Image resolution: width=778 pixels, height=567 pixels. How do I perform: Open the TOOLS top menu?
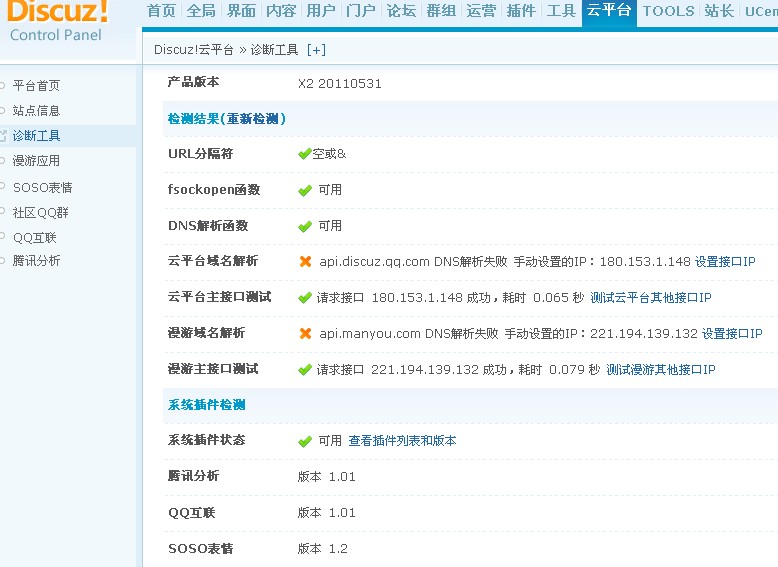668,10
